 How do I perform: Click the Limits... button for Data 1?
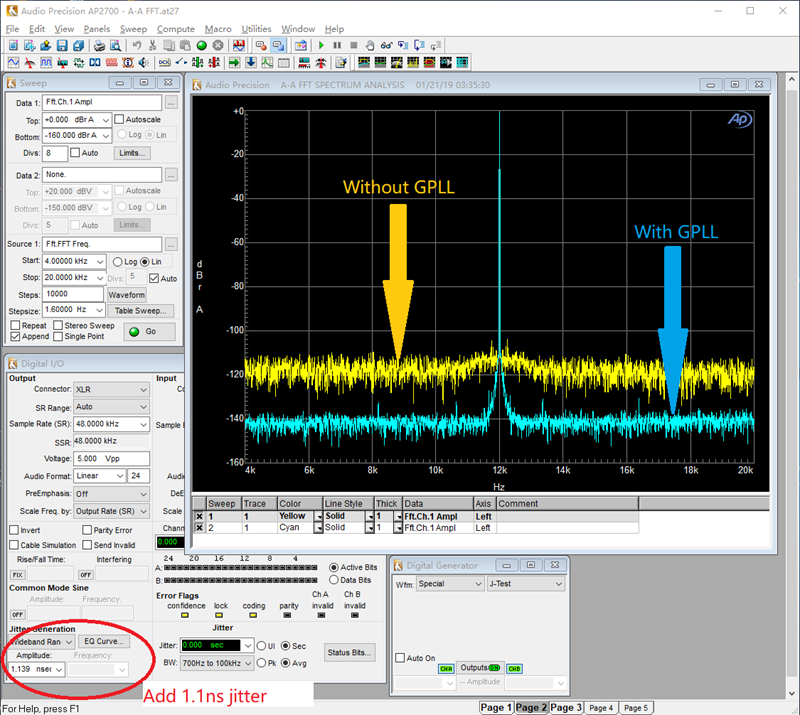[x=132, y=153]
